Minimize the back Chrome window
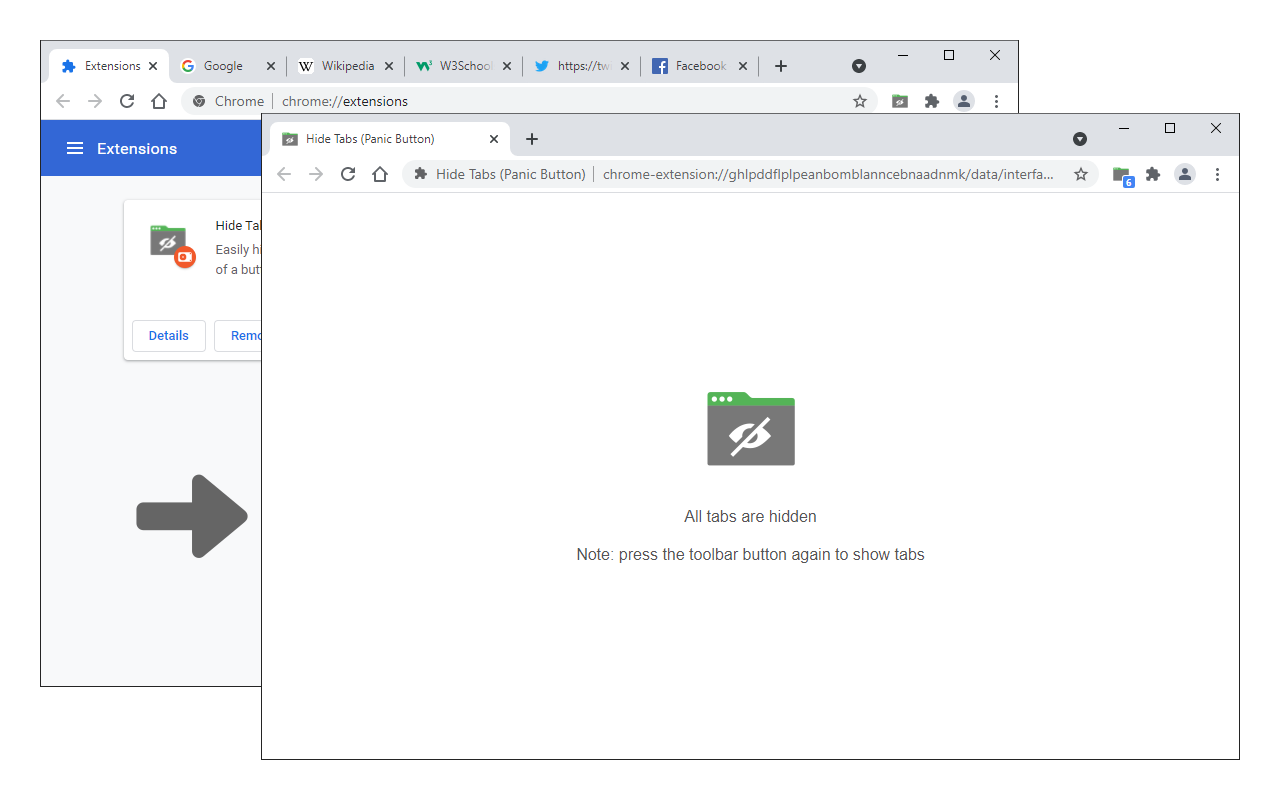Image resolution: width=1280 pixels, height=800 pixels. [903, 55]
